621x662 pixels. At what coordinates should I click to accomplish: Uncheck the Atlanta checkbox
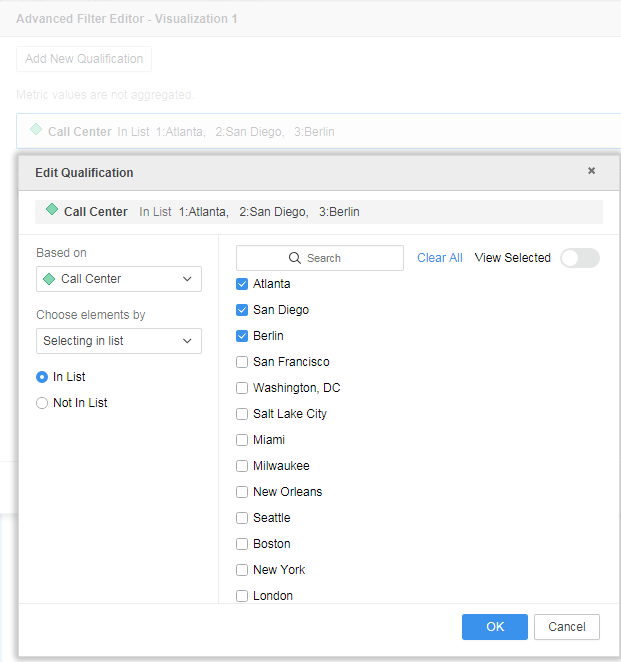(242, 284)
